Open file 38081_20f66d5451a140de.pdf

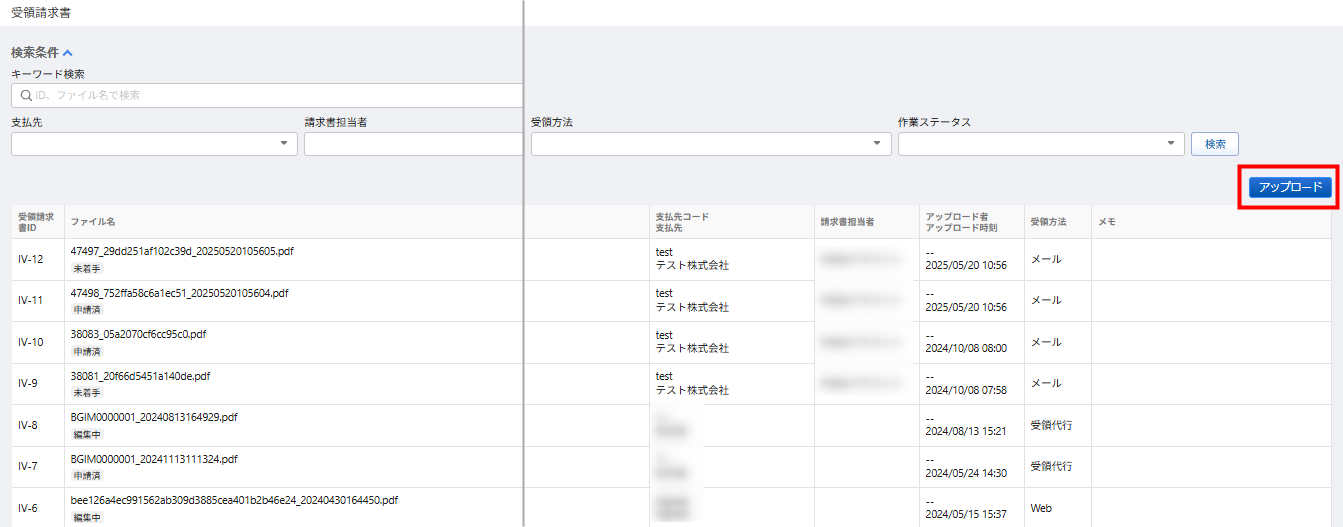140,376
